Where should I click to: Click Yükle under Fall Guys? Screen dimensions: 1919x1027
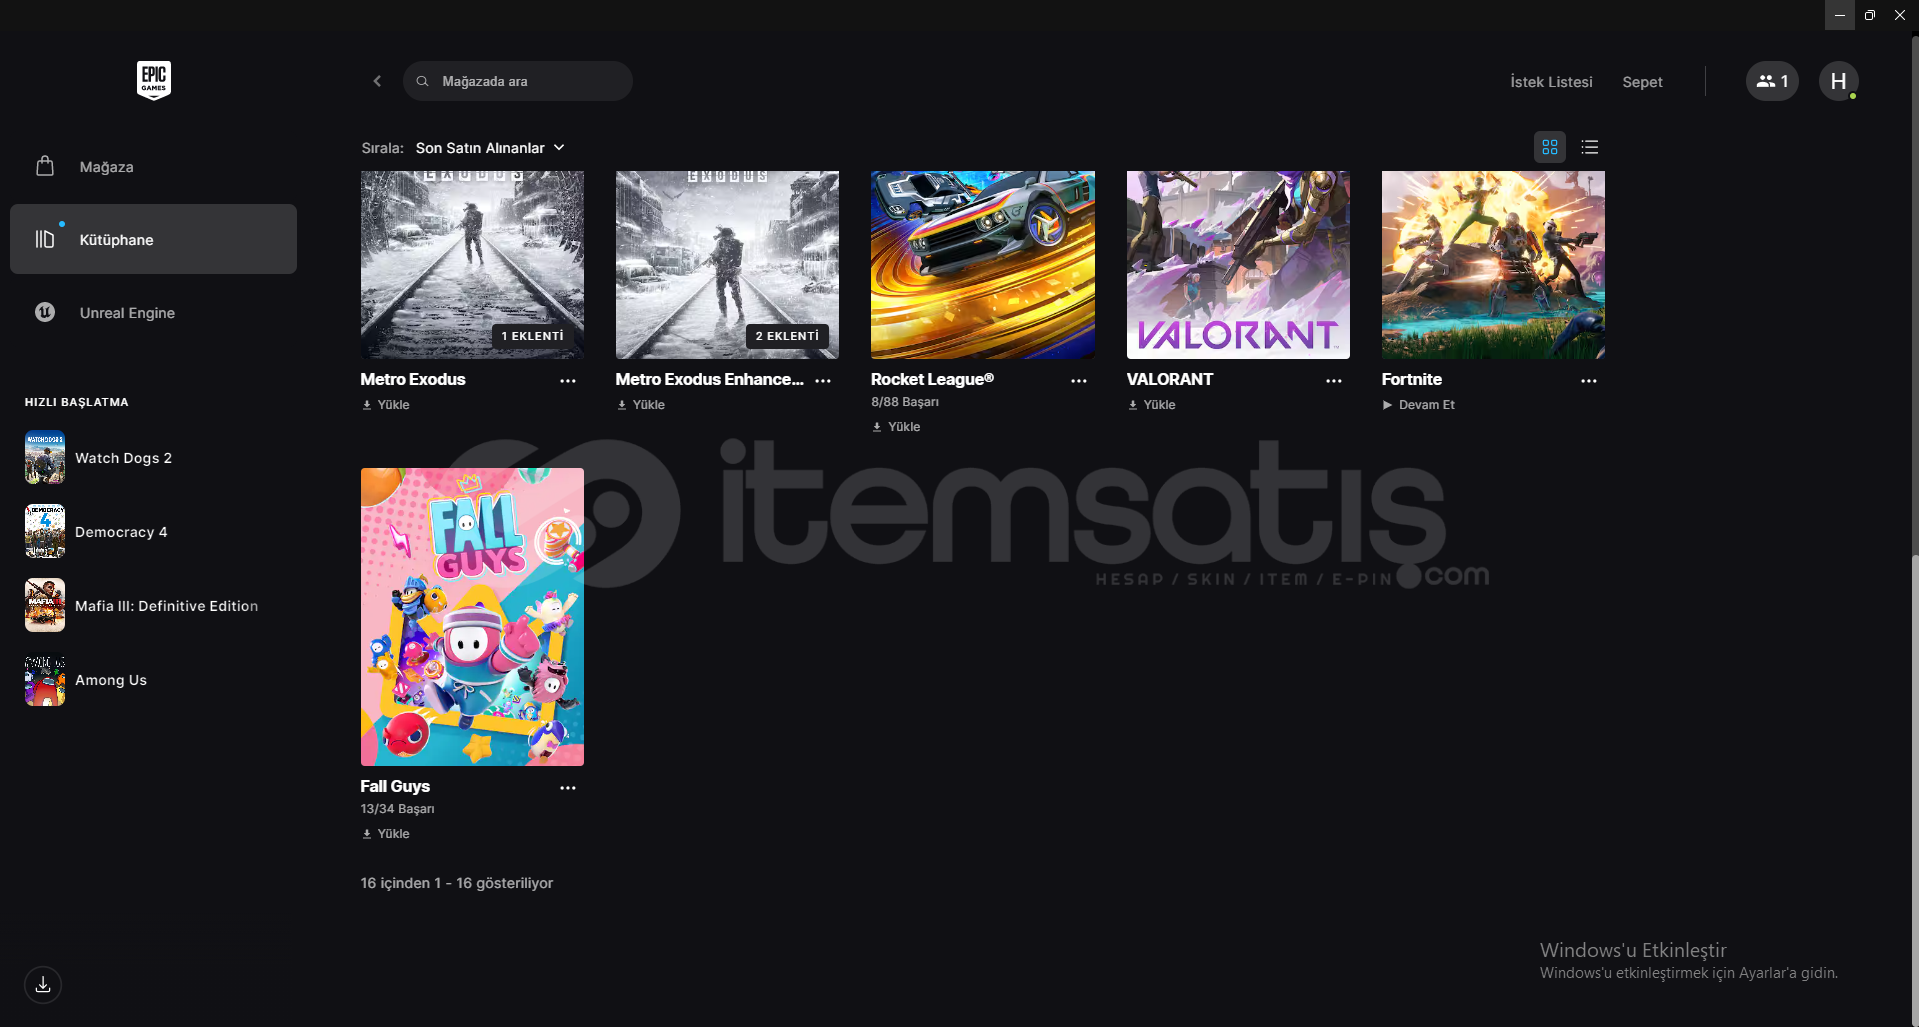click(386, 834)
